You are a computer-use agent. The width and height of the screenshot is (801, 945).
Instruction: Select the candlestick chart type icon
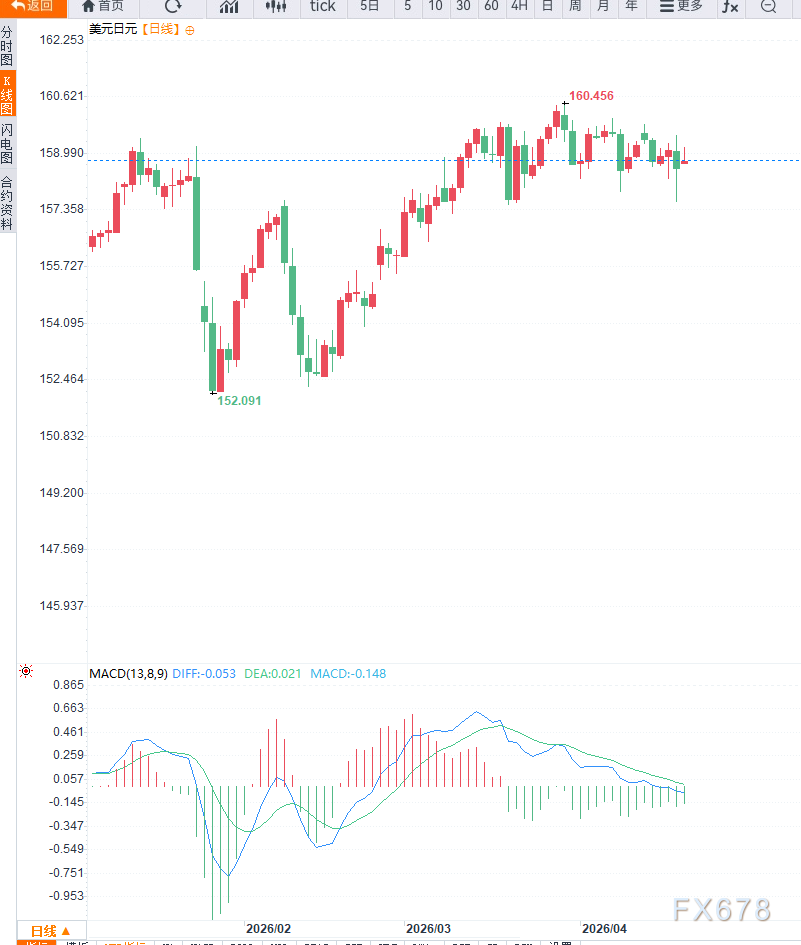[x=276, y=7]
